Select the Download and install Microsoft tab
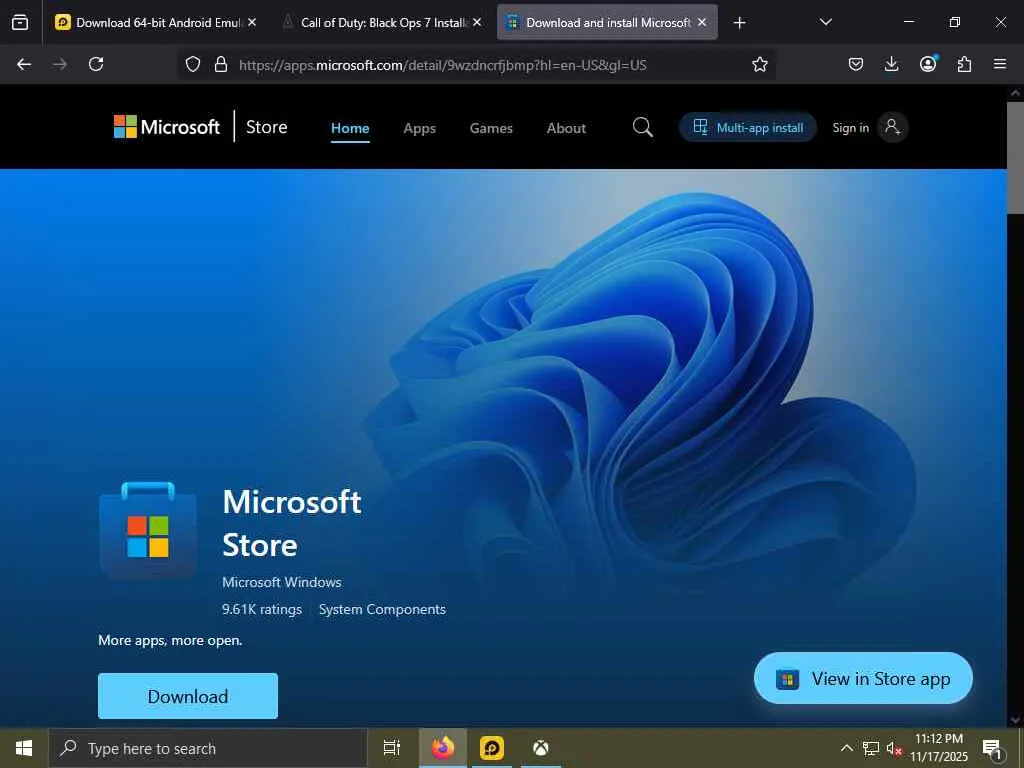The width and height of the screenshot is (1024, 768). point(607,22)
